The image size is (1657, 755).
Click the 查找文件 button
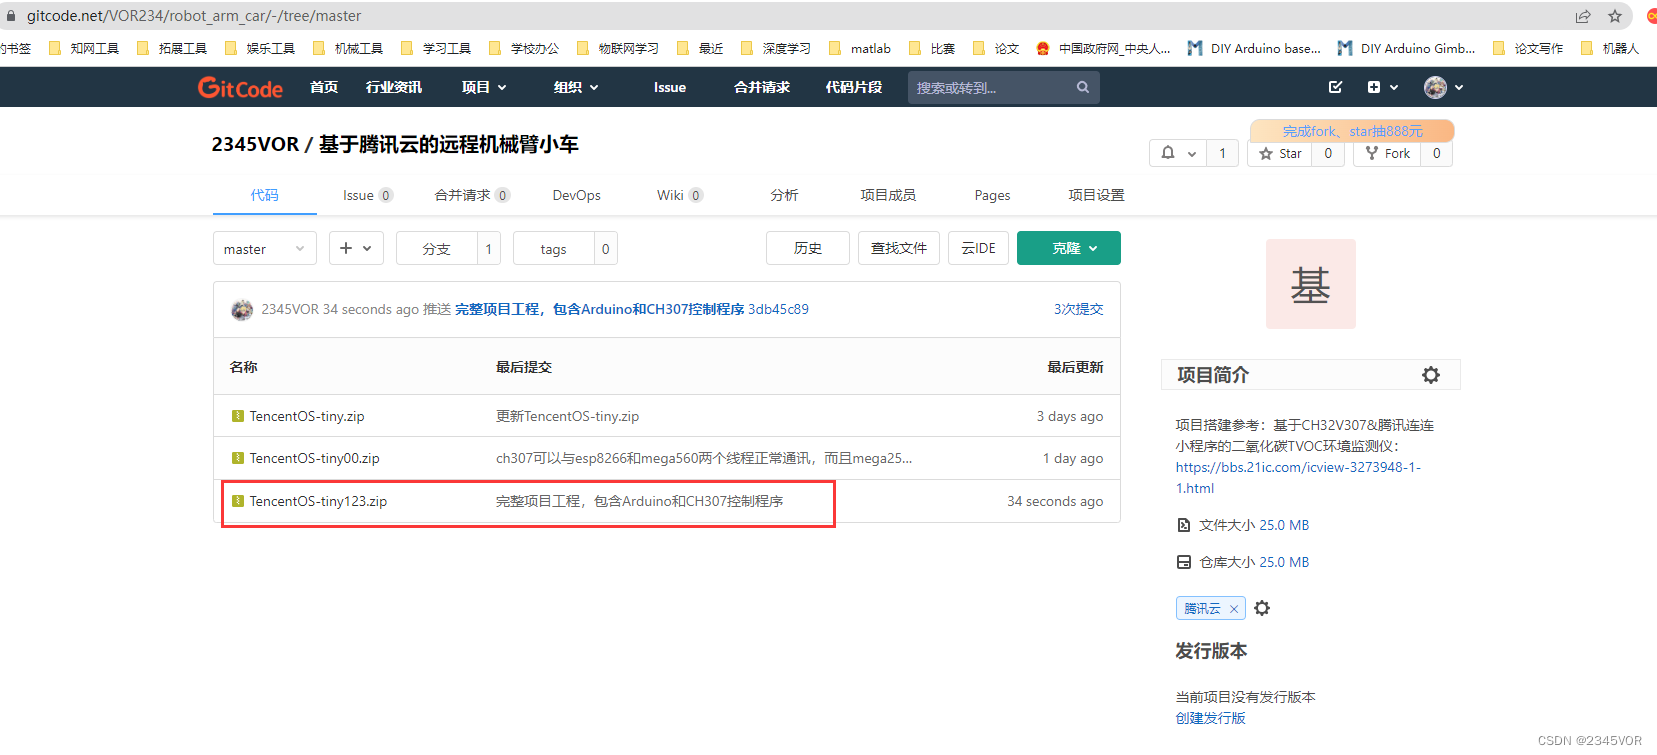coord(899,248)
